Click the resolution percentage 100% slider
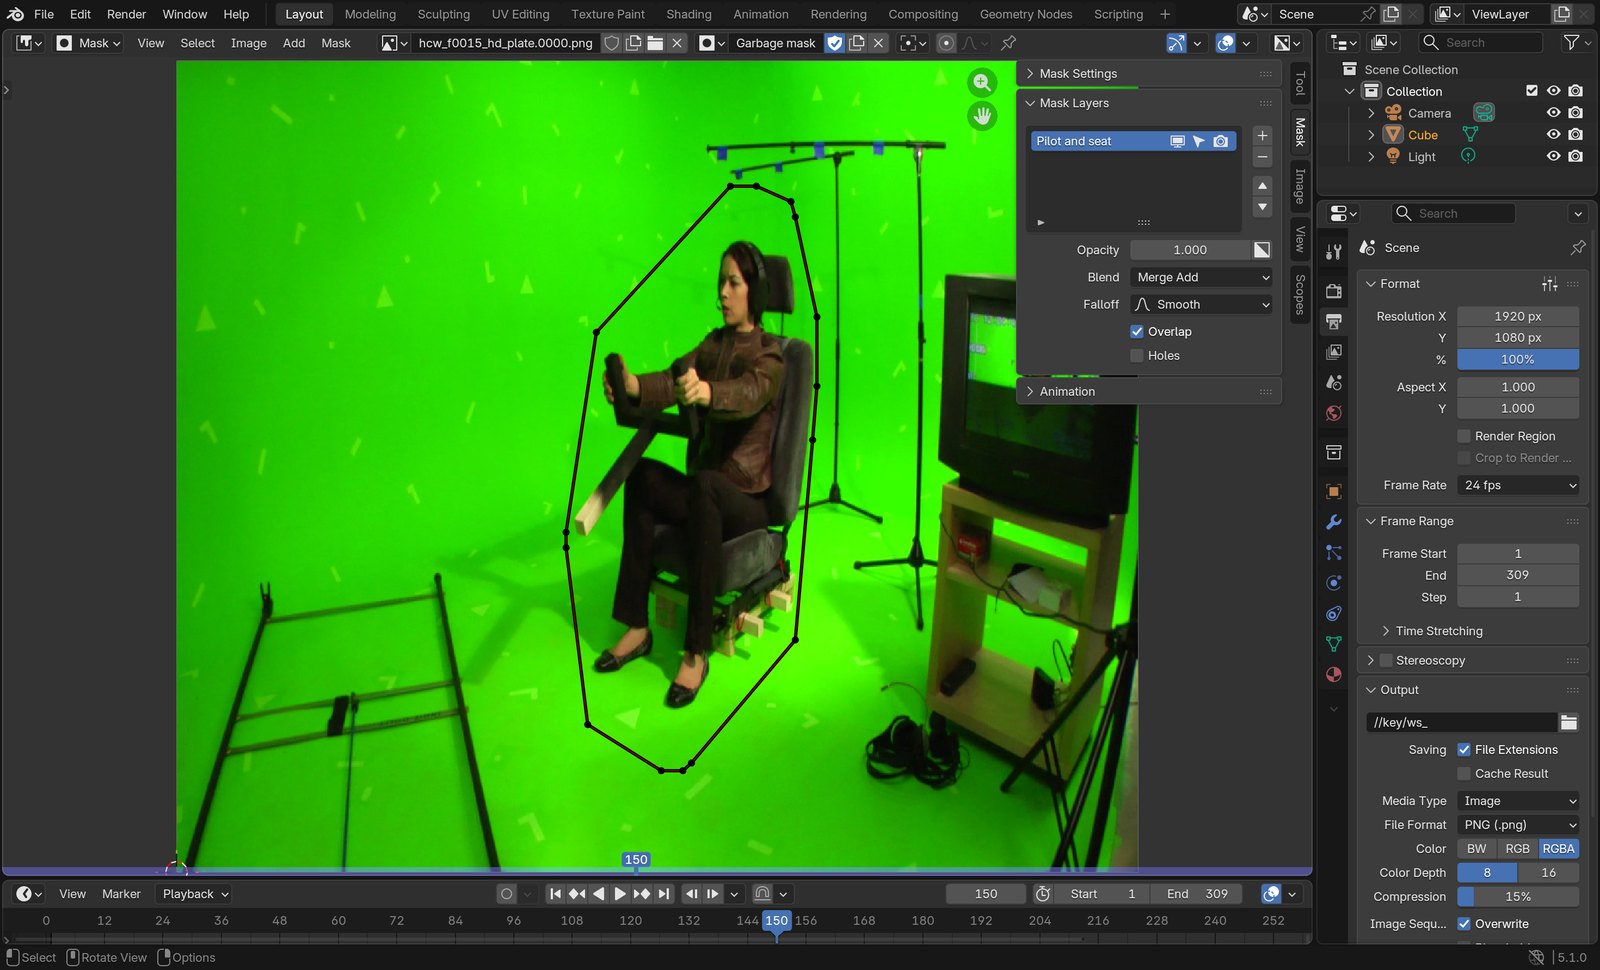The width and height of the screenshot is (1600, 970). click(x=1518, y=359)
